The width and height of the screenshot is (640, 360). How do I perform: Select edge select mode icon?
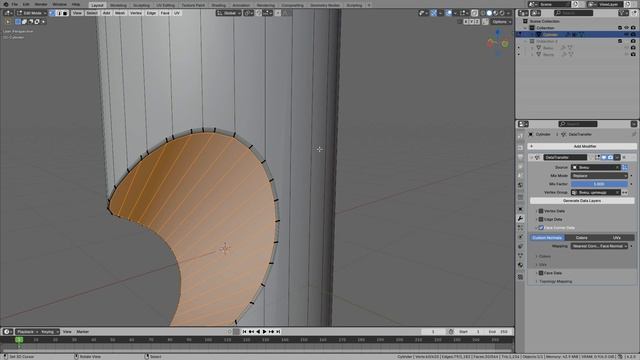click(58, 13)
